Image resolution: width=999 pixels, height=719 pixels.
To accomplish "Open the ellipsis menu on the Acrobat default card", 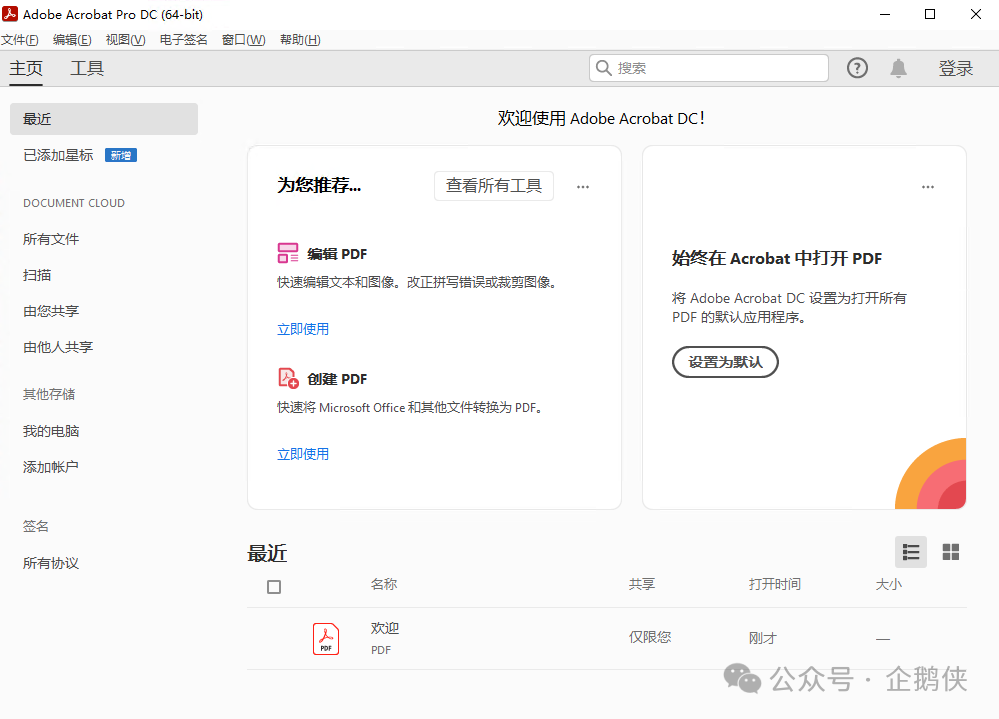I will (x=927, y=186).
